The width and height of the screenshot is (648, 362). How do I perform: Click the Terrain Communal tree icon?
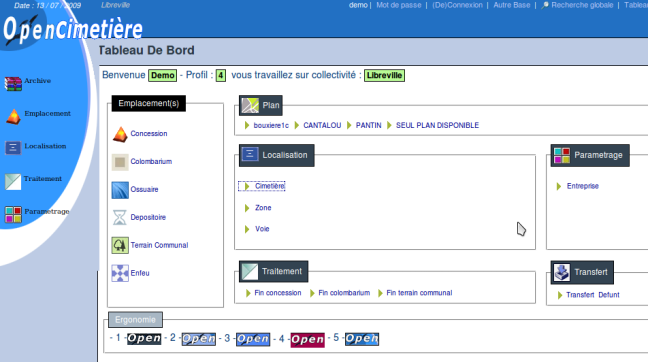120,245
